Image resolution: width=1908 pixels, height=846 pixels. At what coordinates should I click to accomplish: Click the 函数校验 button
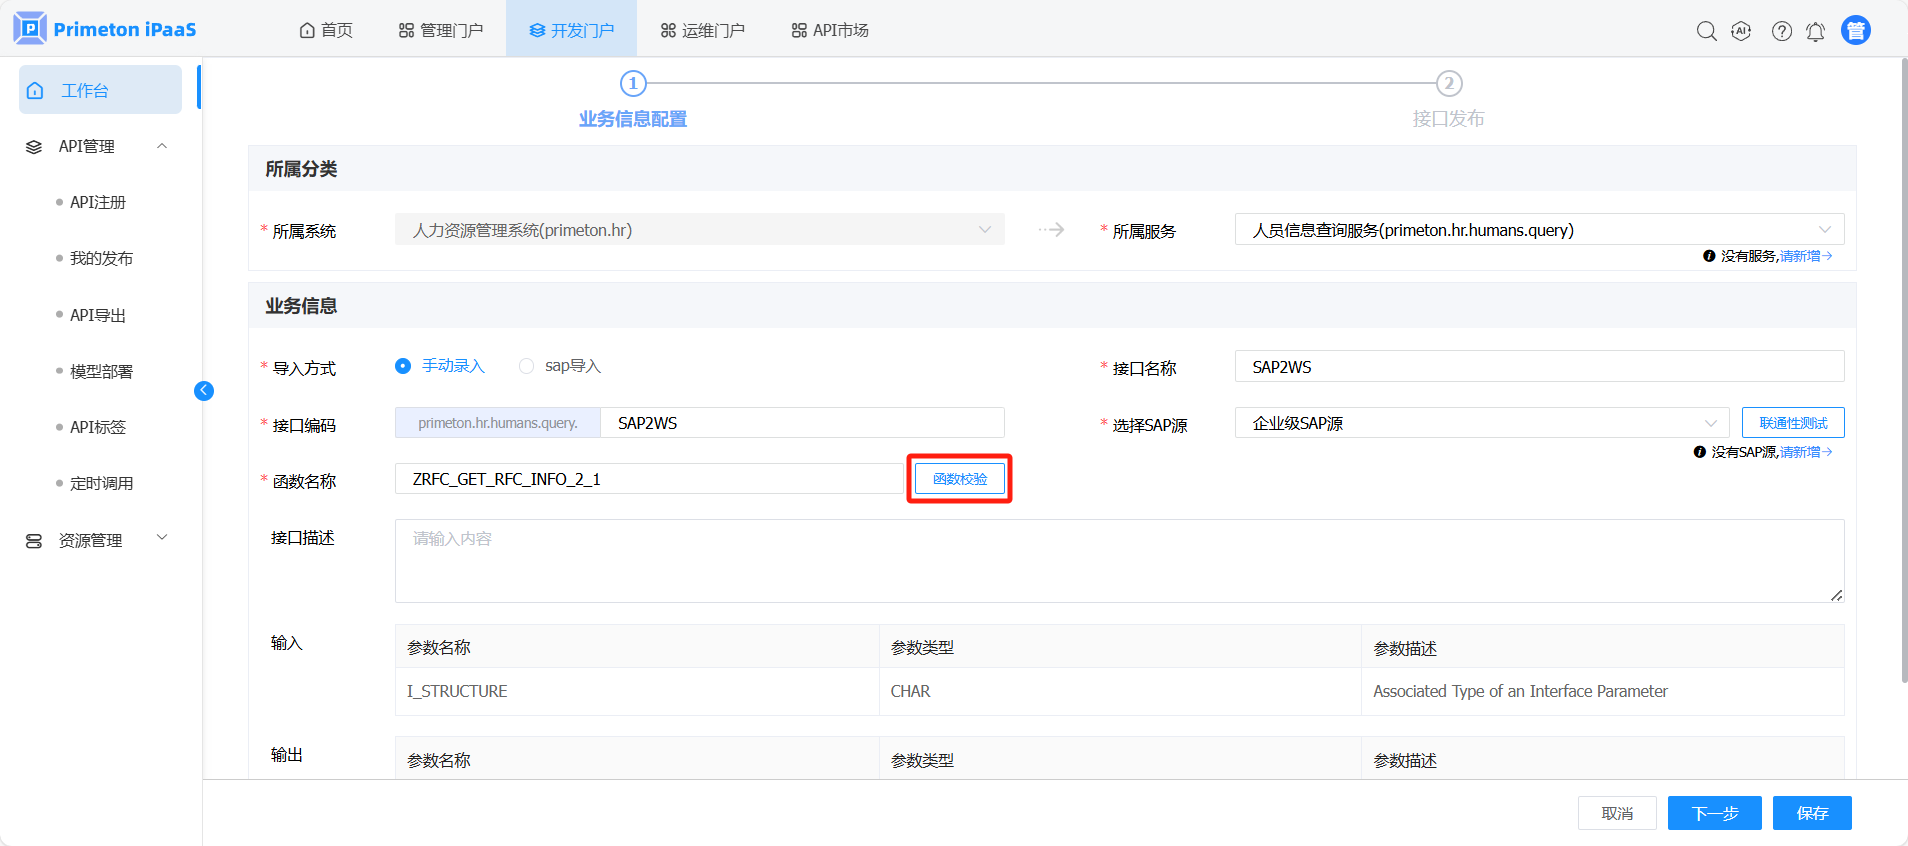coord(960,479)
